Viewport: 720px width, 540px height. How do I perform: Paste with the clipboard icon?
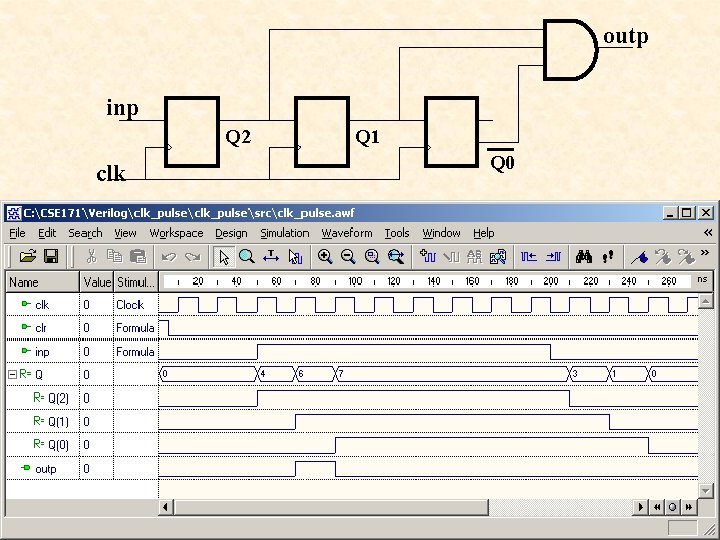(x=138, y=256)
